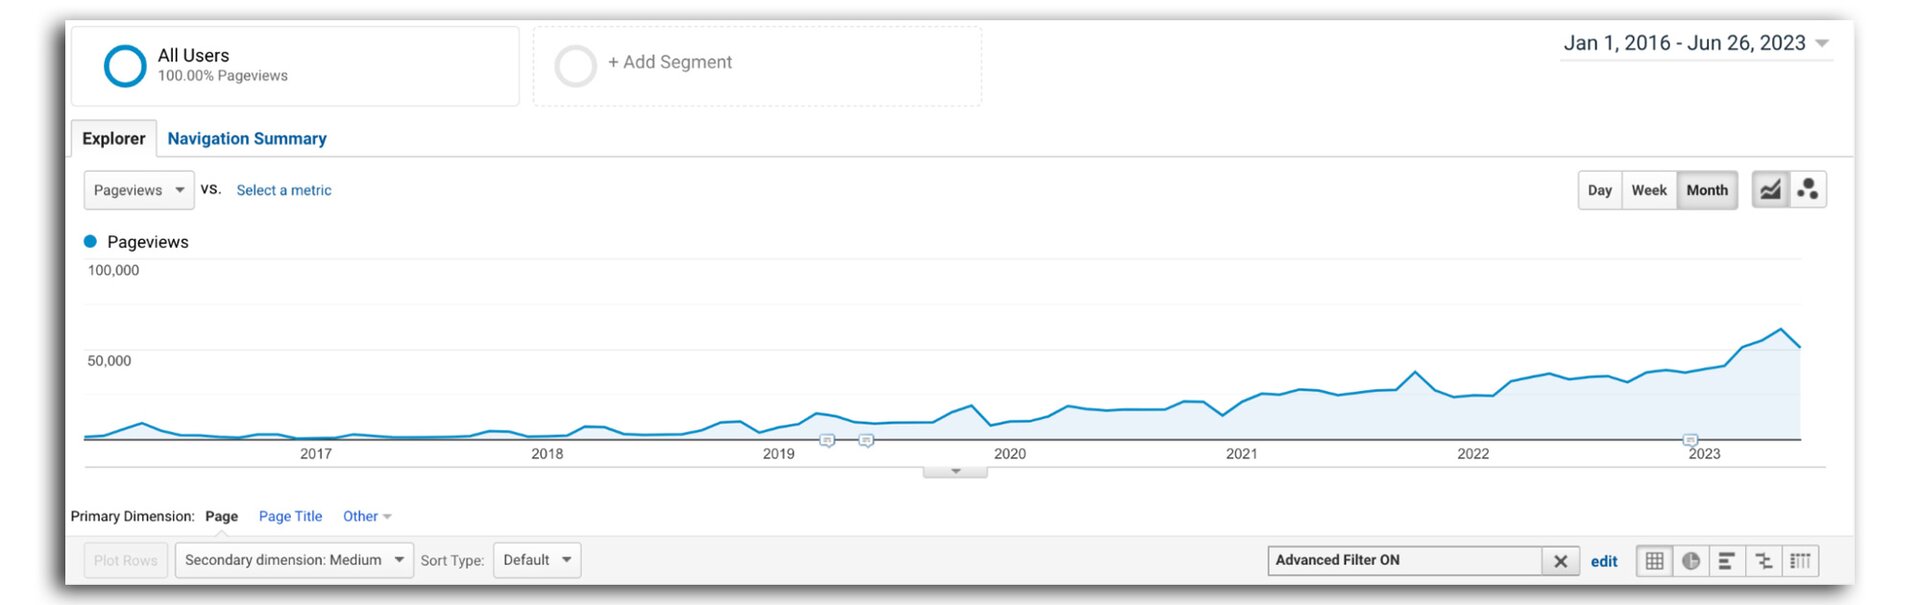Click edit next to Advanced Filter
This screenshot has width=1920, height=605.
[1604, 561]
